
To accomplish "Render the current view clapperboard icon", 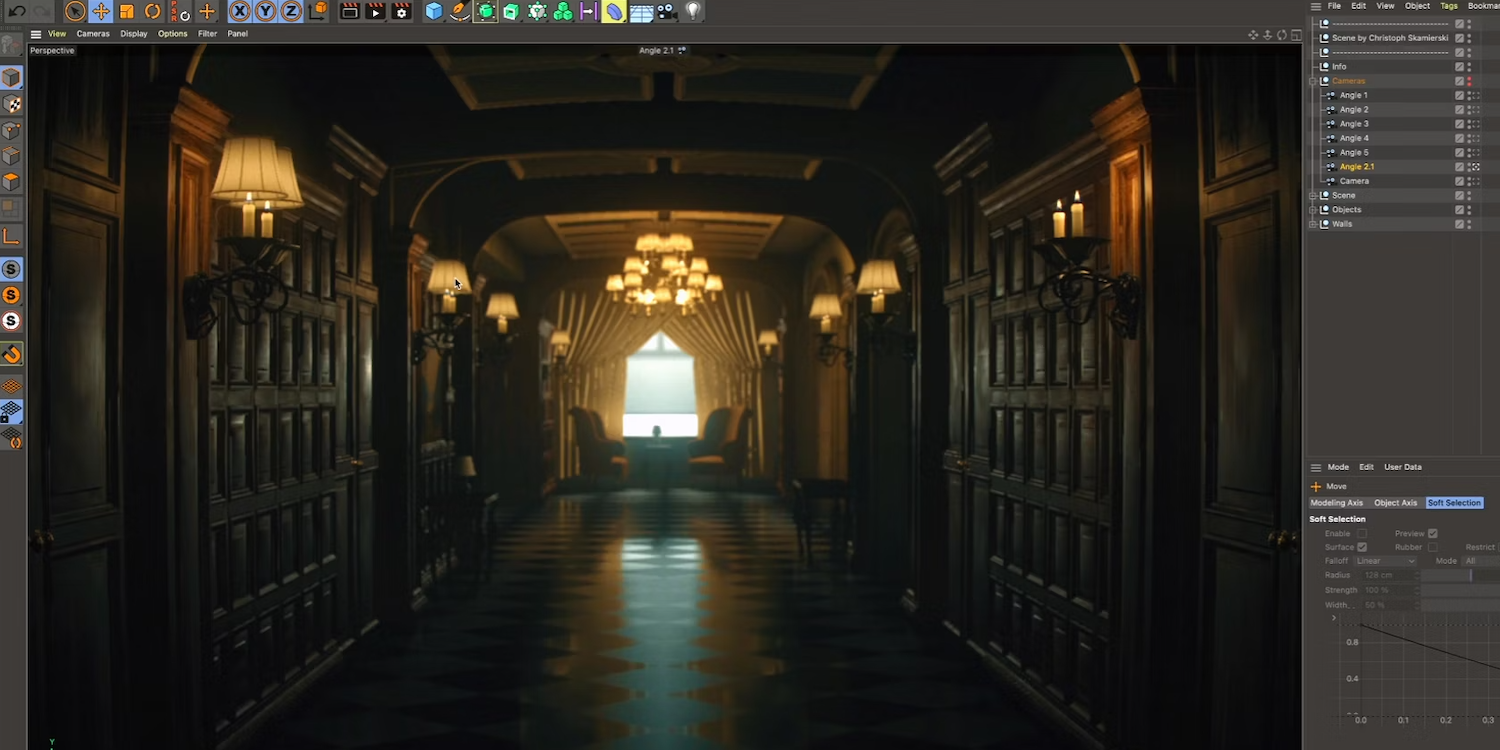I will [x=350, y=11].
